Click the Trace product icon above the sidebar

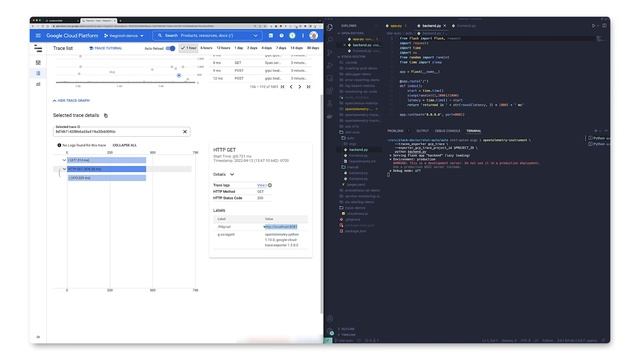[38, 49]
